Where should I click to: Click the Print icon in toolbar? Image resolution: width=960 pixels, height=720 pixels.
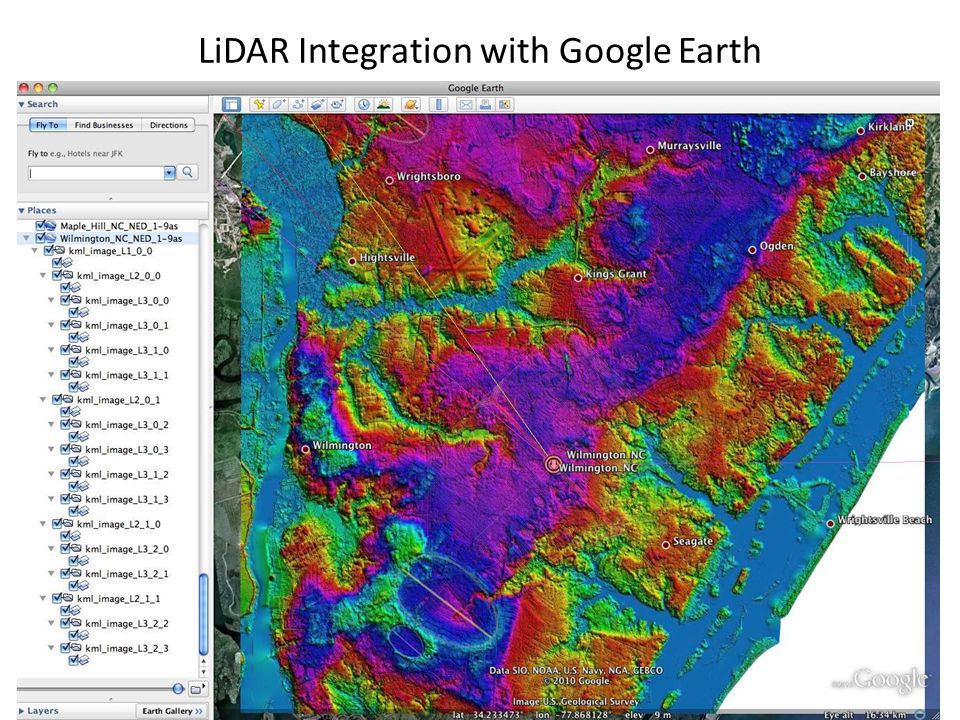click(x=485, y=105)
